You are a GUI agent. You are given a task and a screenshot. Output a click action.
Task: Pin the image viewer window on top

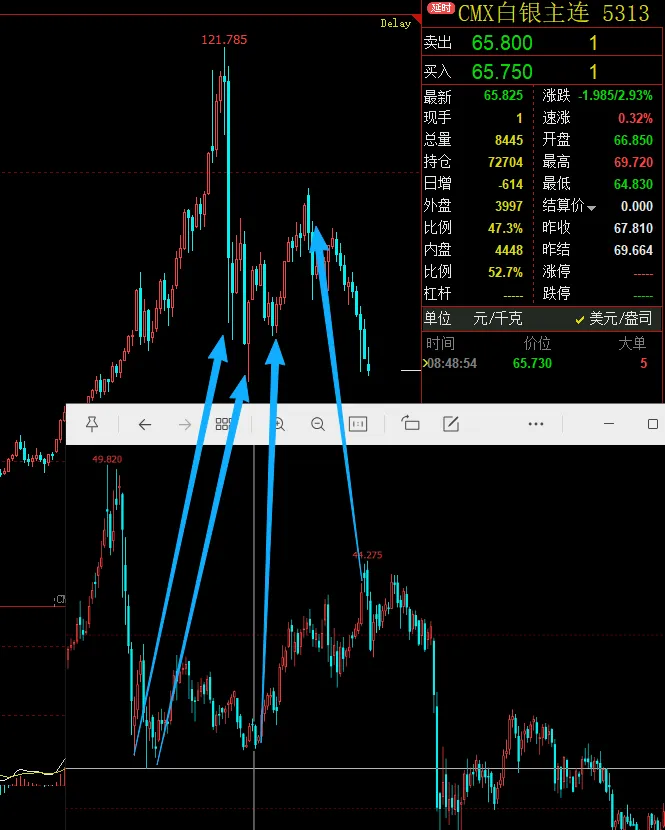coord(92,424)
